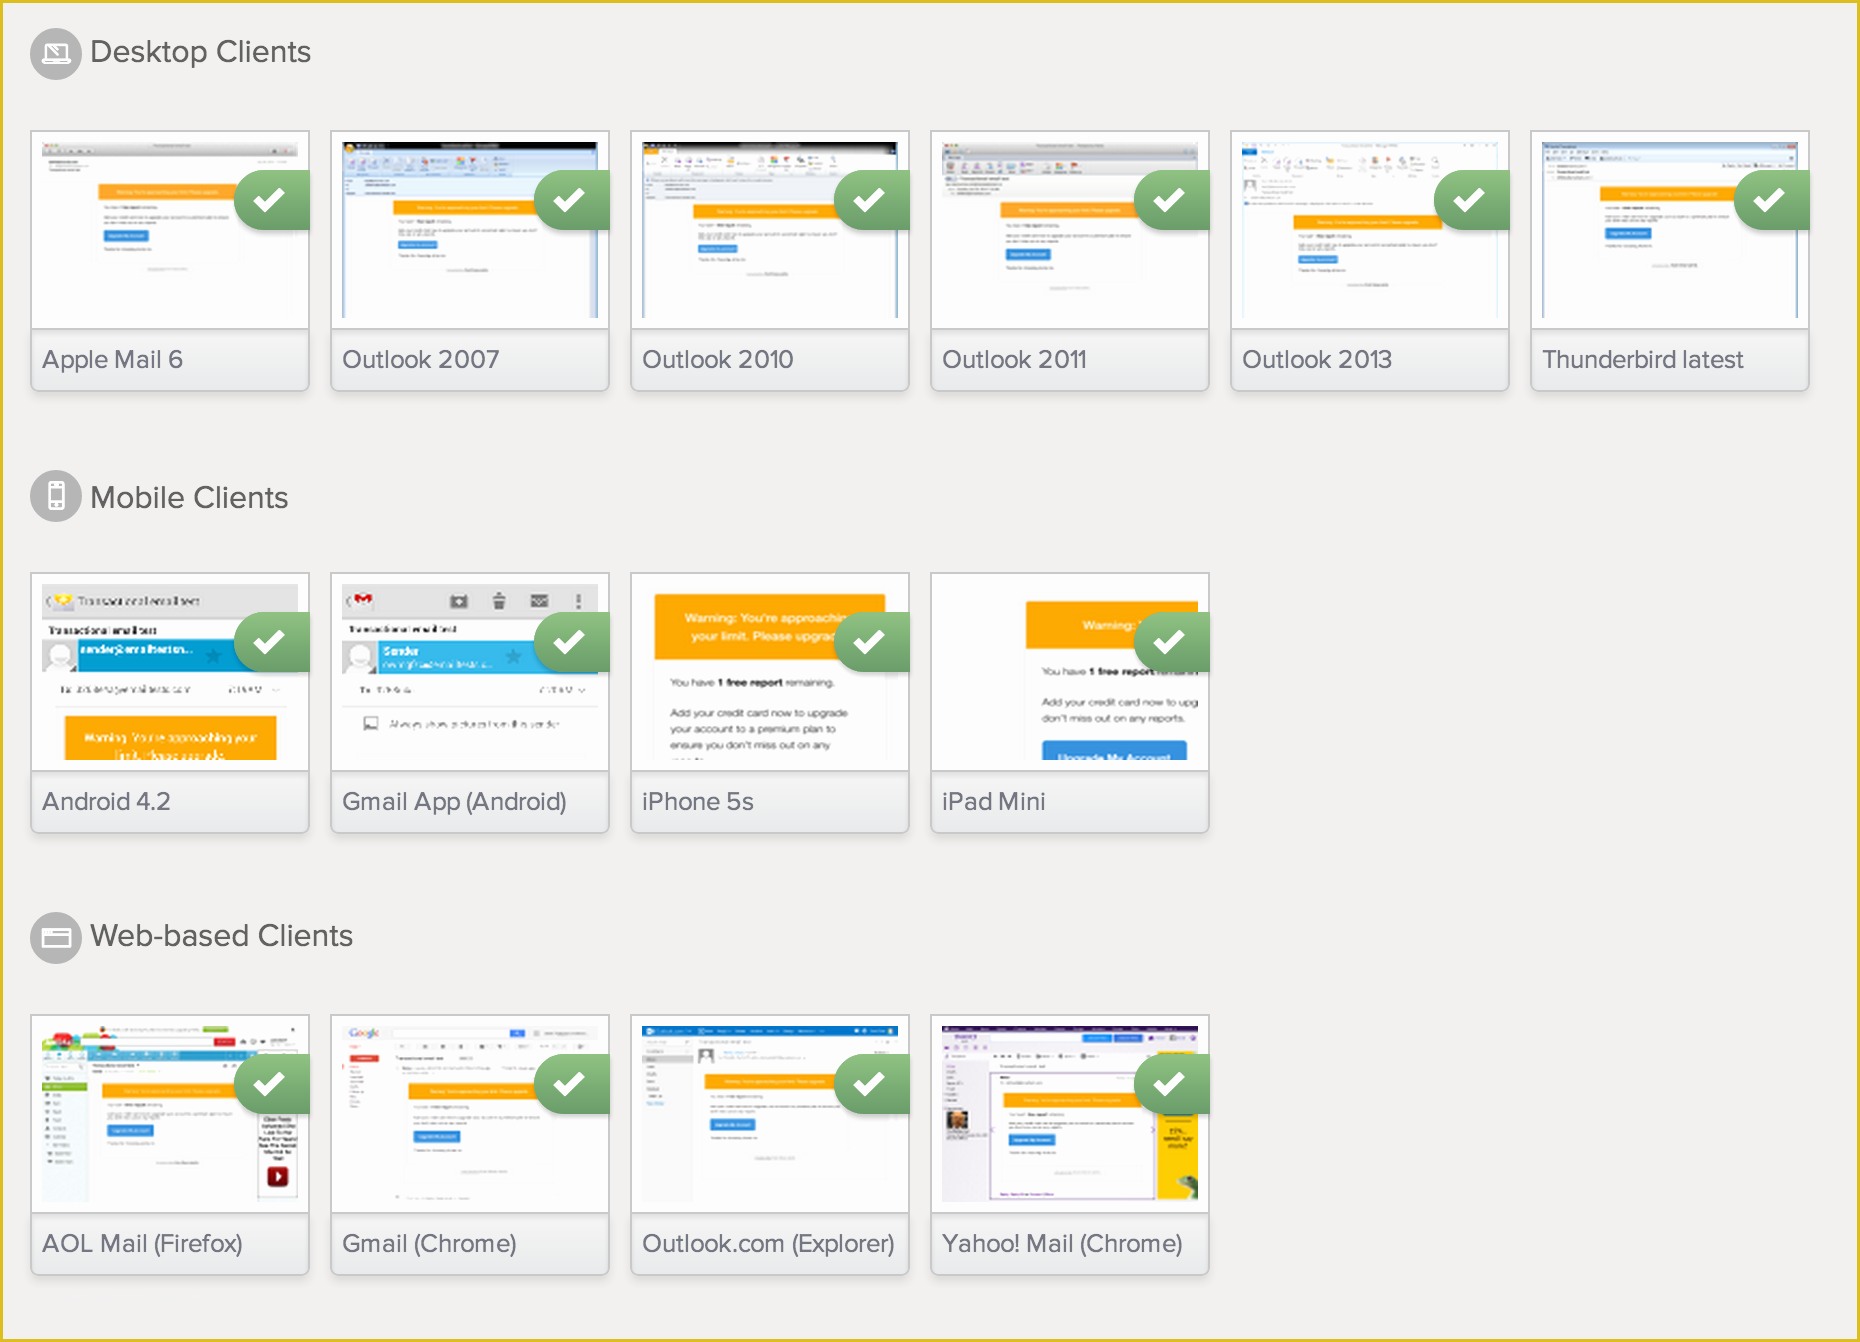1860x1342 pixels.
Task: Open the Gmail App (Android) preview thumbnail
Action: pyautogui.click(x=470, y=672)
